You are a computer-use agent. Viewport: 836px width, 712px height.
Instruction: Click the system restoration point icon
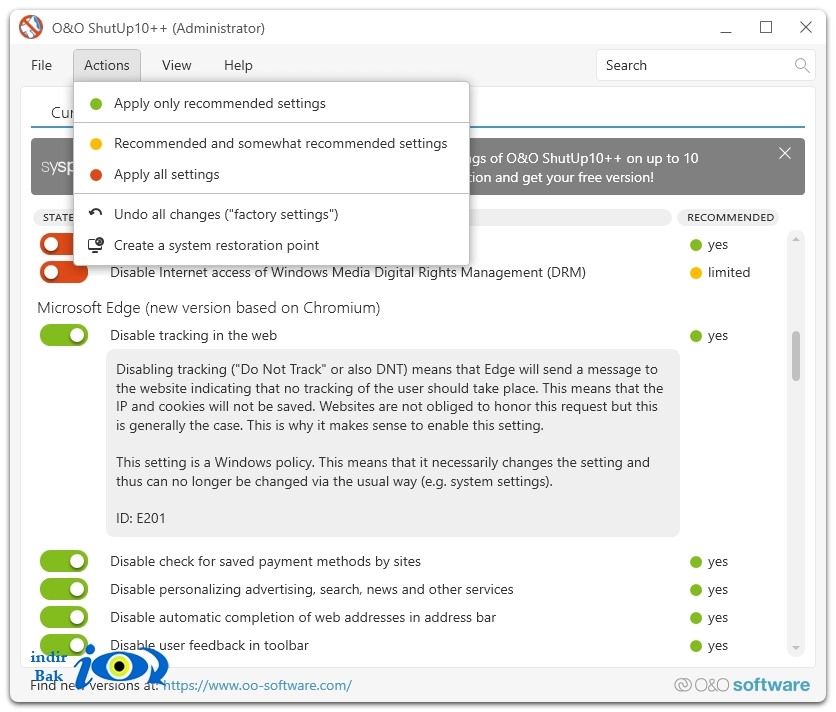[96, 245]
